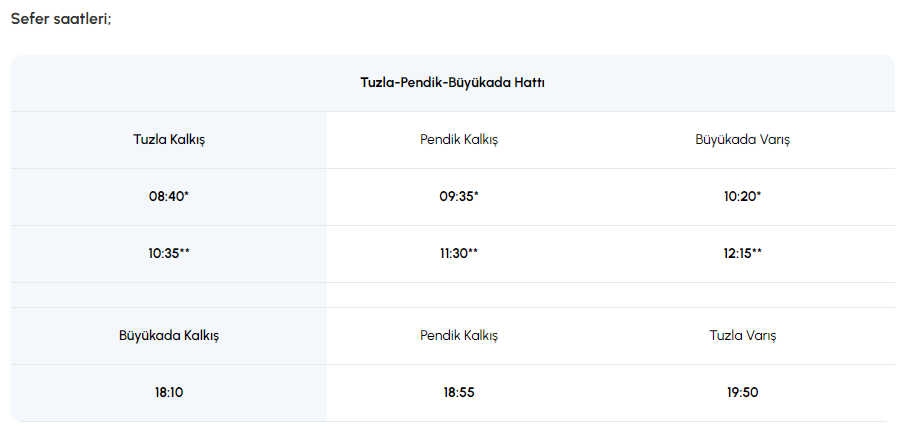Click the Büyükada Kalkış return header
910x448 pixels.
169,336
